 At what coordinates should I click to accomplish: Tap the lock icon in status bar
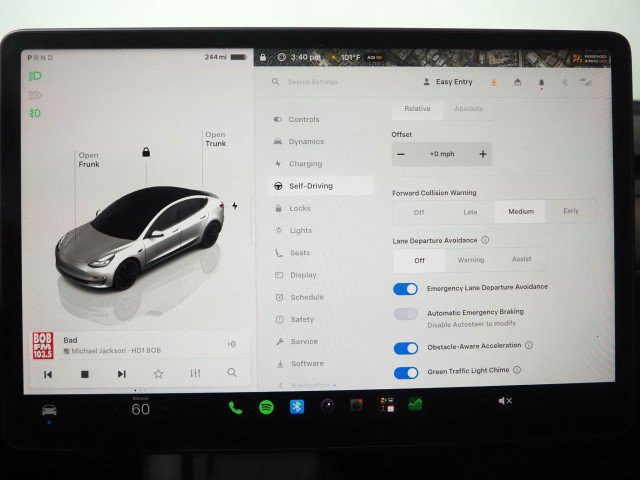[x=263, y=57]
